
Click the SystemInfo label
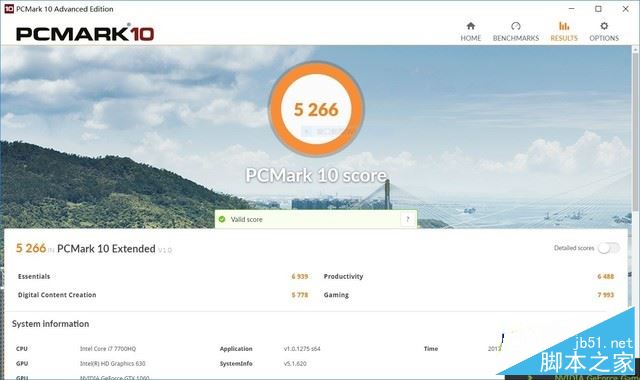pos(236,363)
